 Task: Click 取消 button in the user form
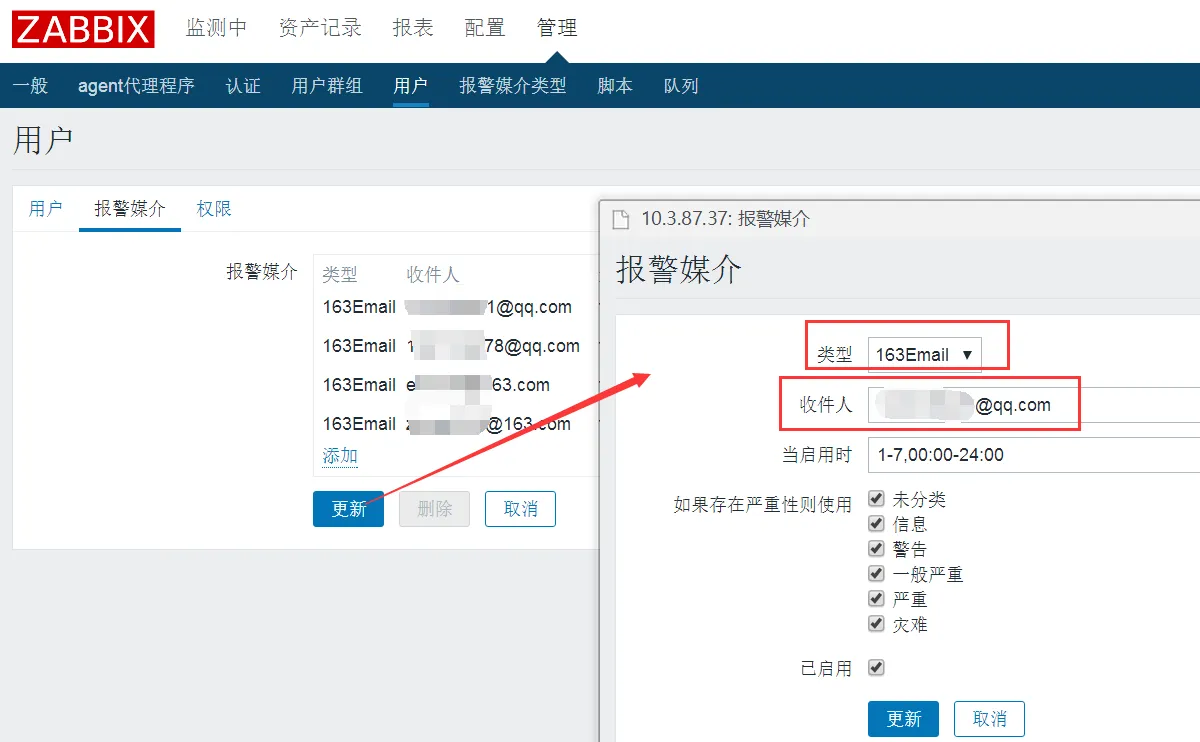pyautogui.click(x=520, y=509)
